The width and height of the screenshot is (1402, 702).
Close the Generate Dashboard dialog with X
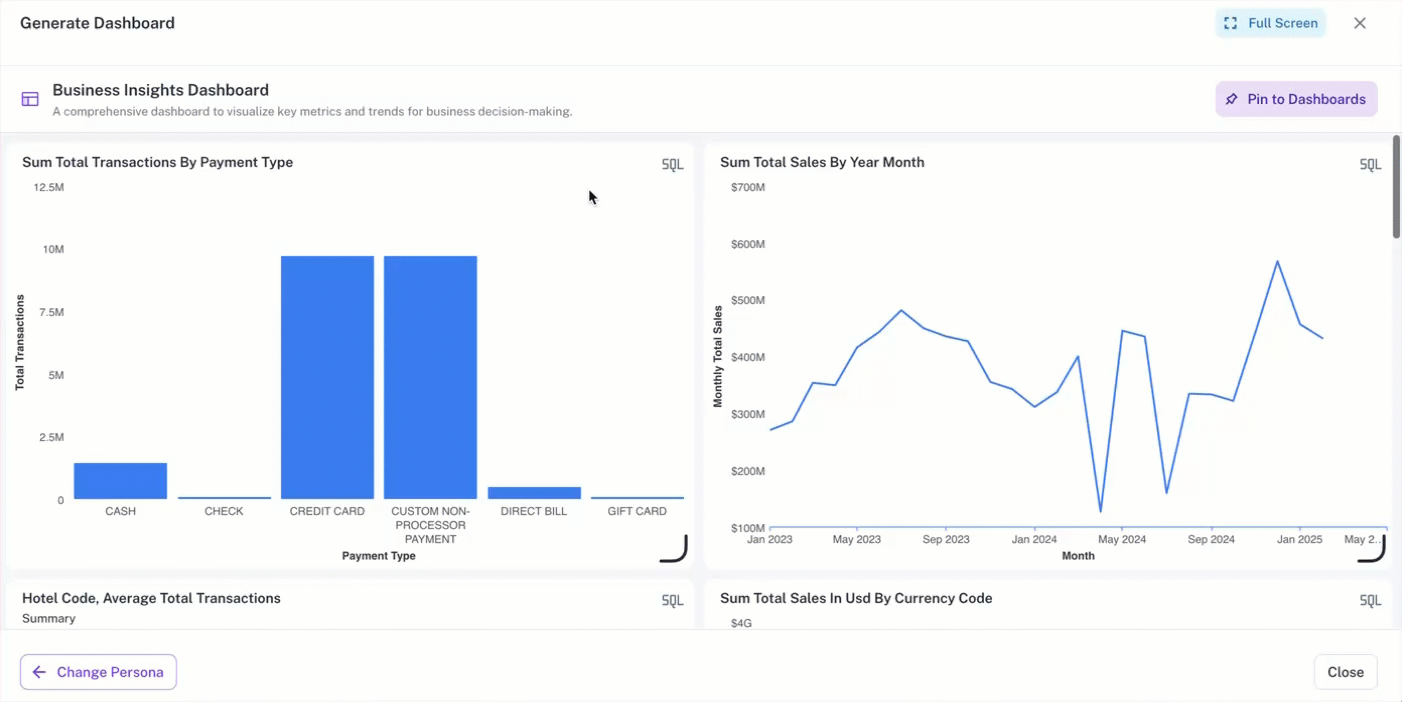1360,23
